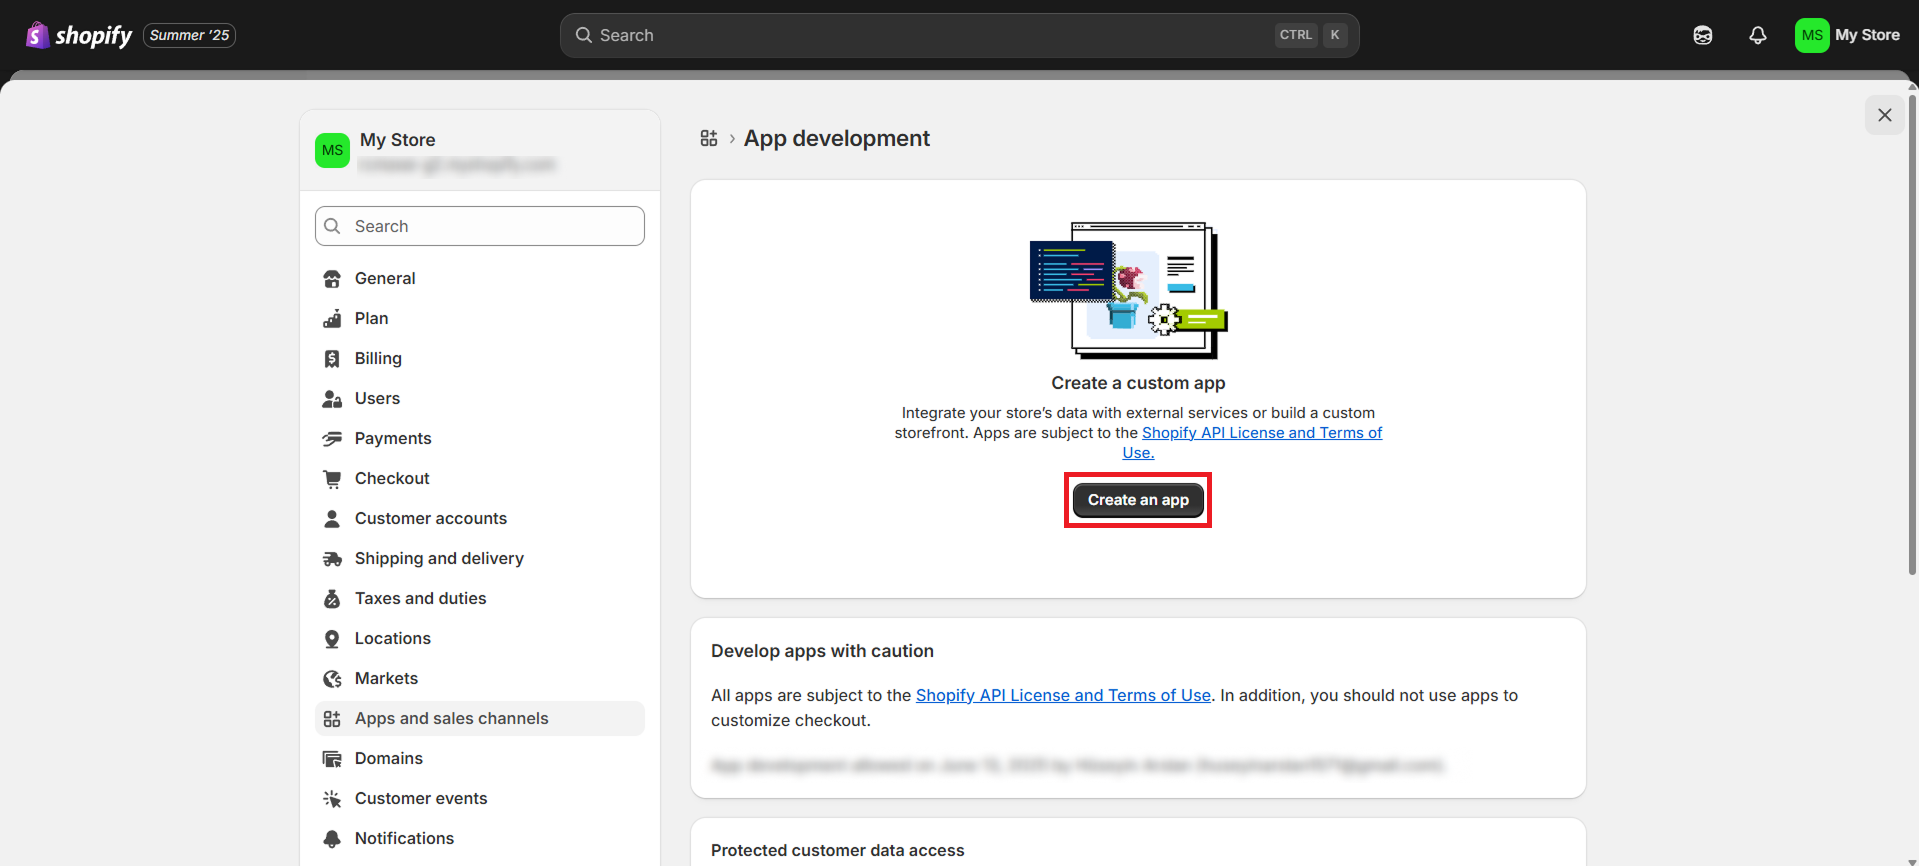1919x866 pixels.
Task: Click the green MS avatar in the top bar
Action: (x=1812, y=35)
